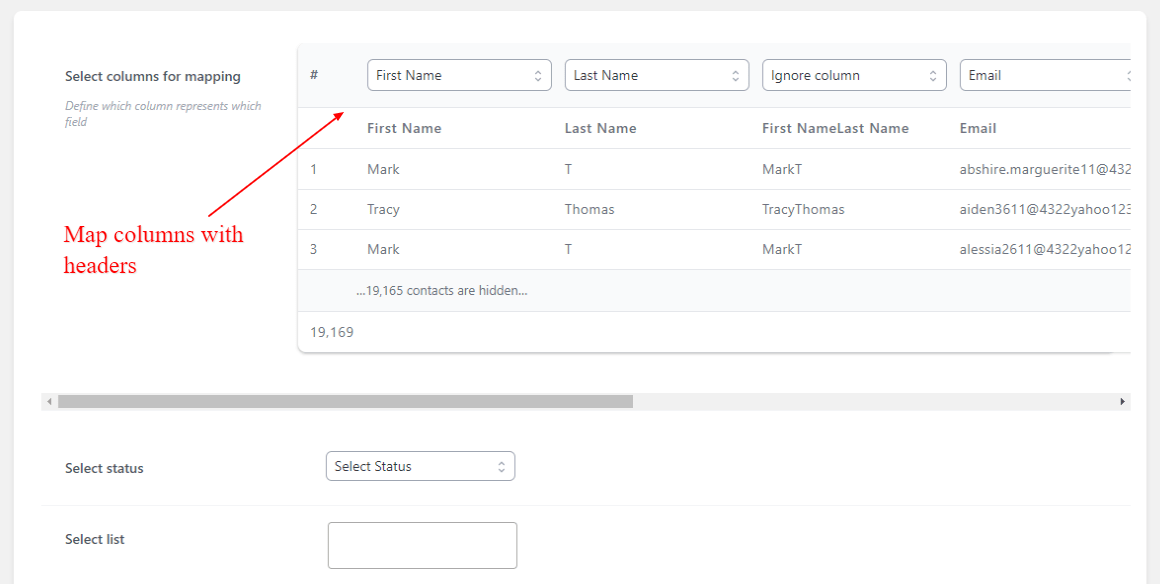
Task: Open the Email column mapping dropdown
Action: pyautogui.click(x=1045, y=75)
